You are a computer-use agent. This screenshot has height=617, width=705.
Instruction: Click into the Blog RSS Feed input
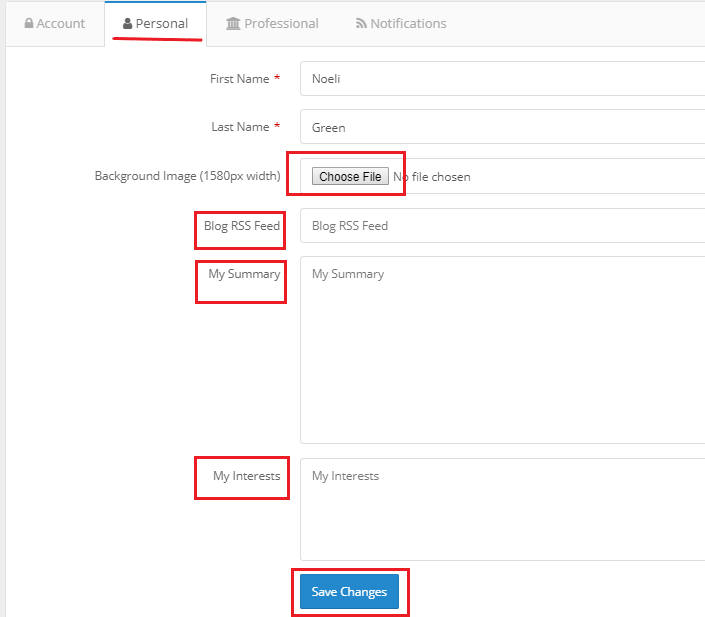coord(502,226)
